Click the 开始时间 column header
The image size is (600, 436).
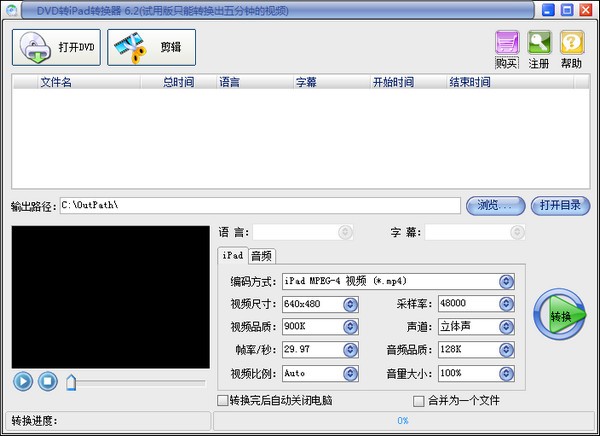click(408, 82)
